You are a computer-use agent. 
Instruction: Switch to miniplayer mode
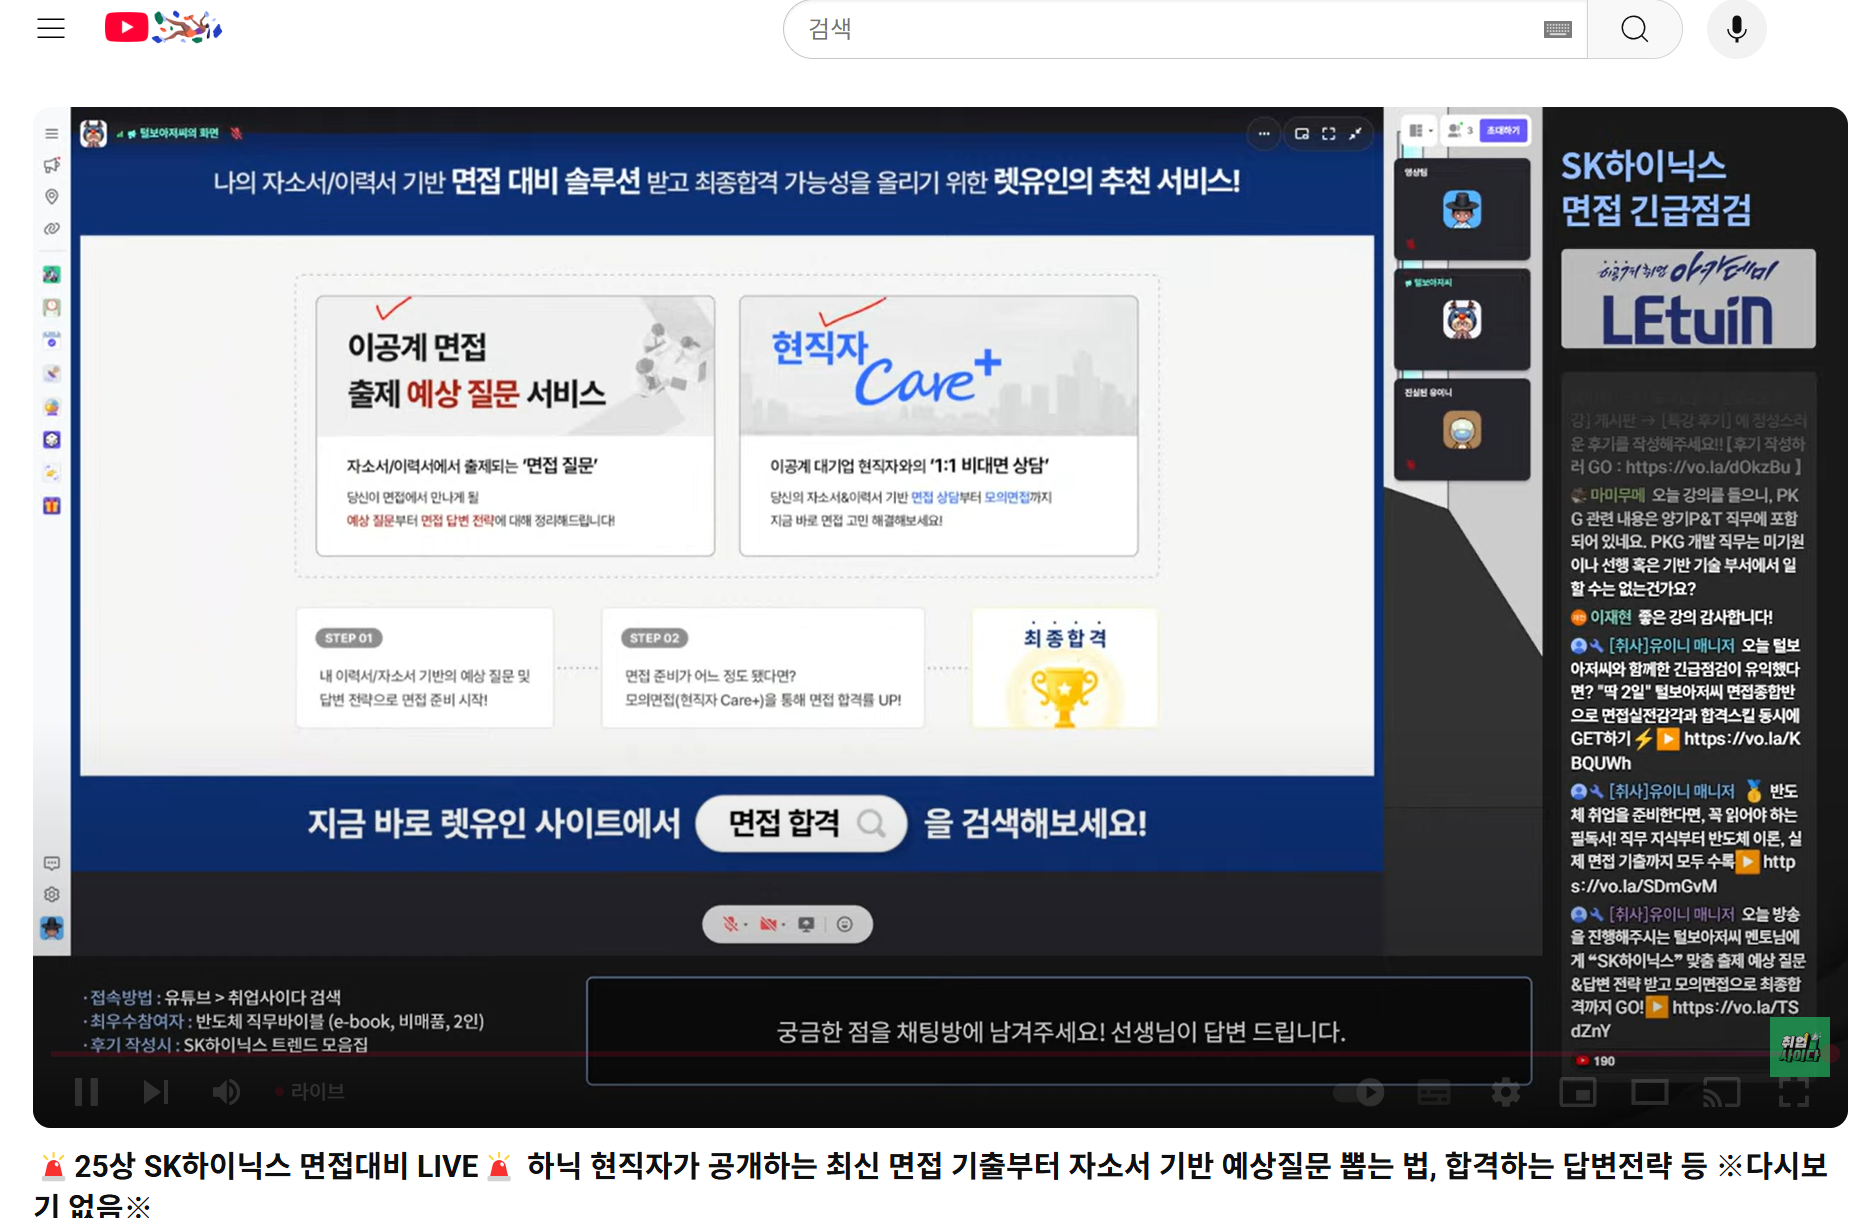coord(1578,1092)
